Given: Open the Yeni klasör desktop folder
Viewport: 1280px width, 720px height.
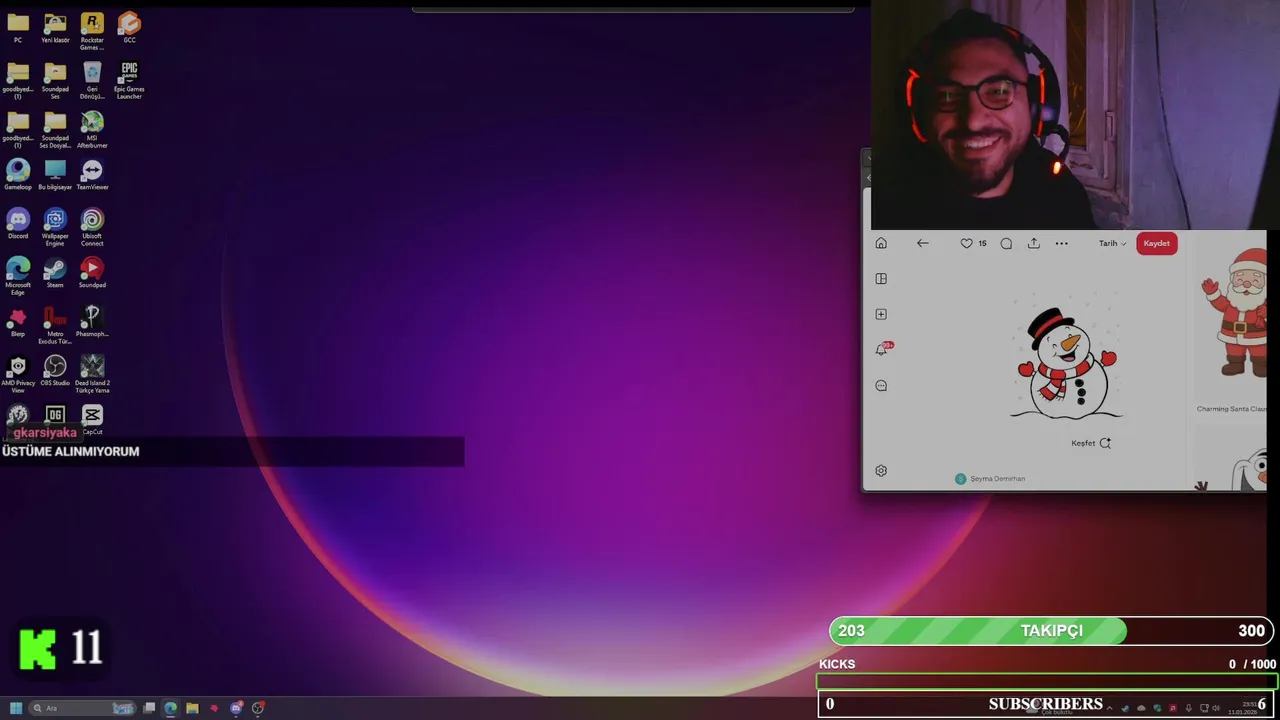Looking at the screenshot, I should 55,27.
